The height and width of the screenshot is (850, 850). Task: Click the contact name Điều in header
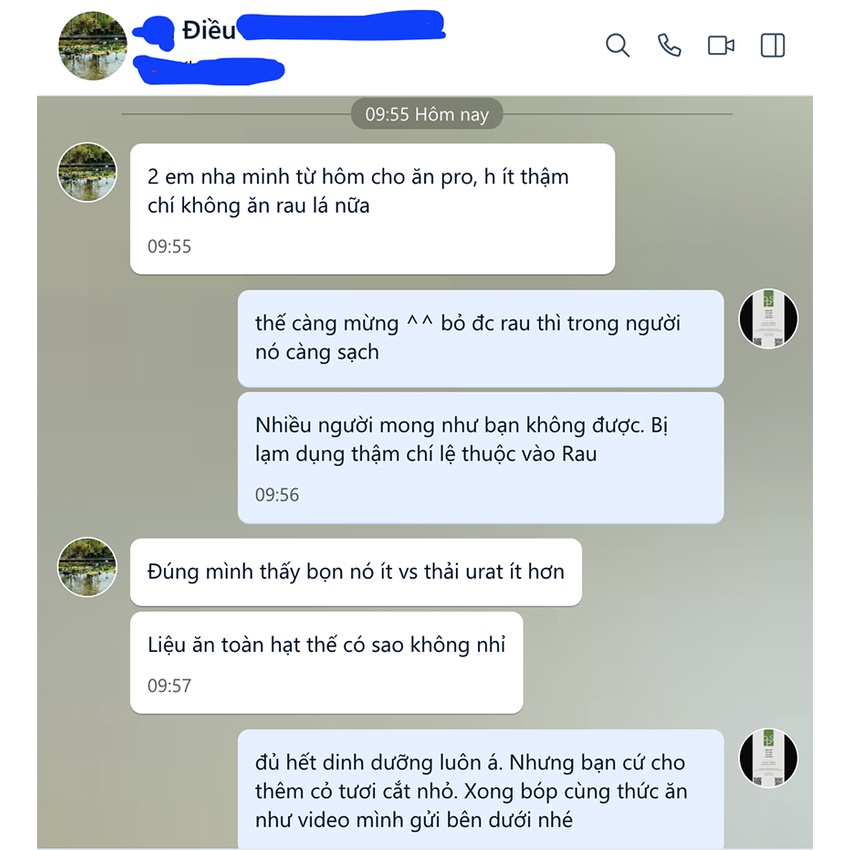(x=209, y=30)
